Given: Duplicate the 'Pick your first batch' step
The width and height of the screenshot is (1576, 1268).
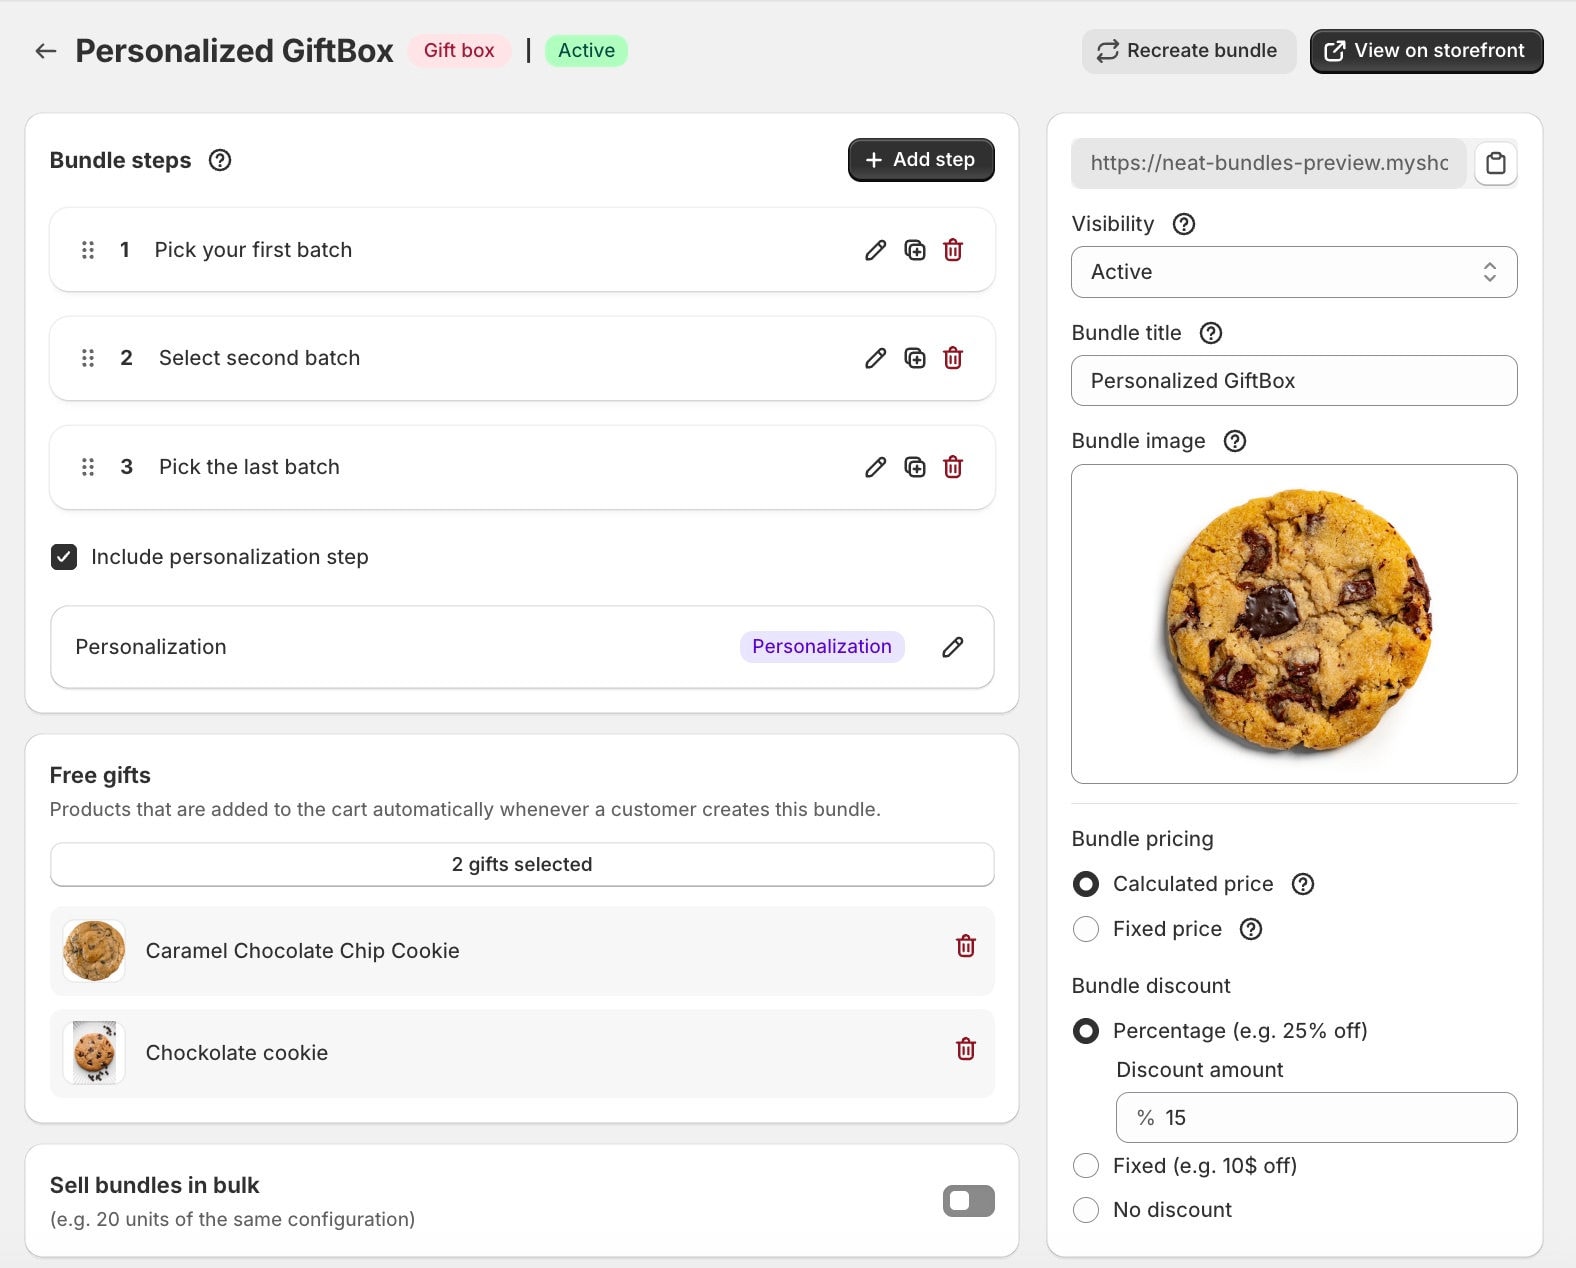Looking at the screenshot, I should pos(915,250).
